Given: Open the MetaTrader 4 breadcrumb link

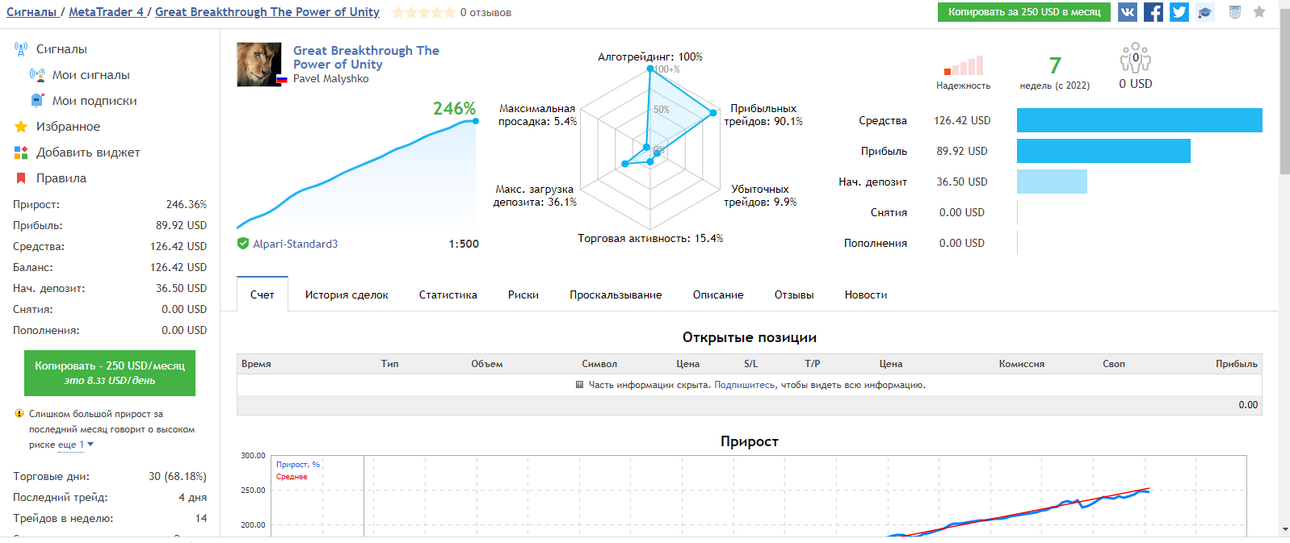Looking at the screenshot, I should (x=106, y=12).
